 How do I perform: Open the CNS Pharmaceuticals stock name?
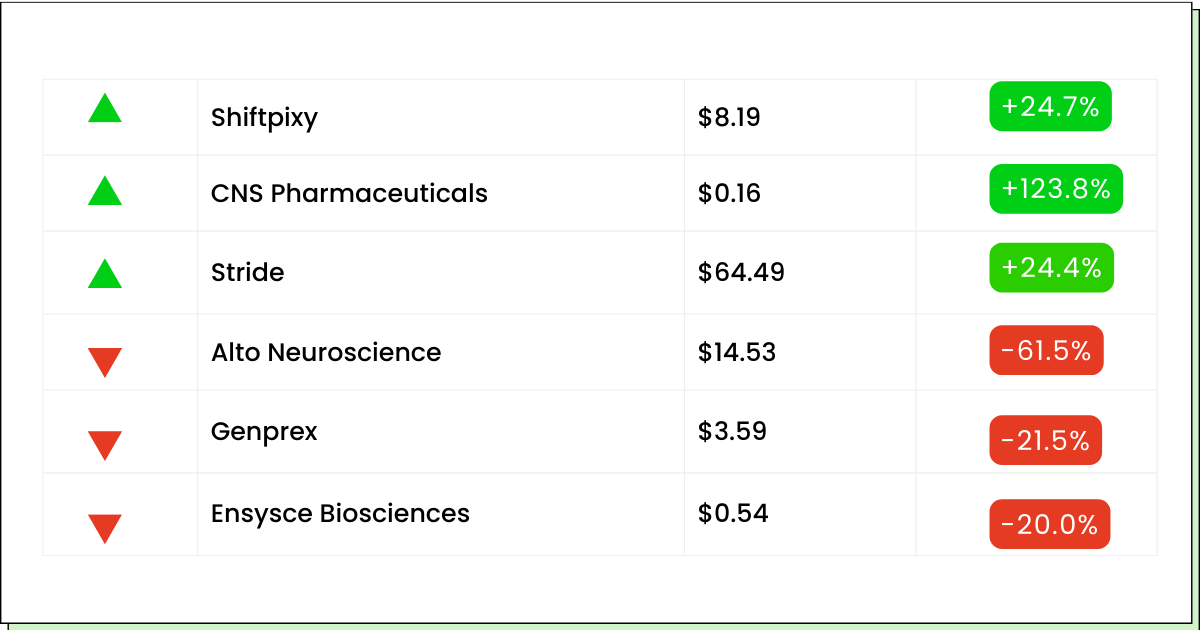pyautogui.click(x=349, y=193)
